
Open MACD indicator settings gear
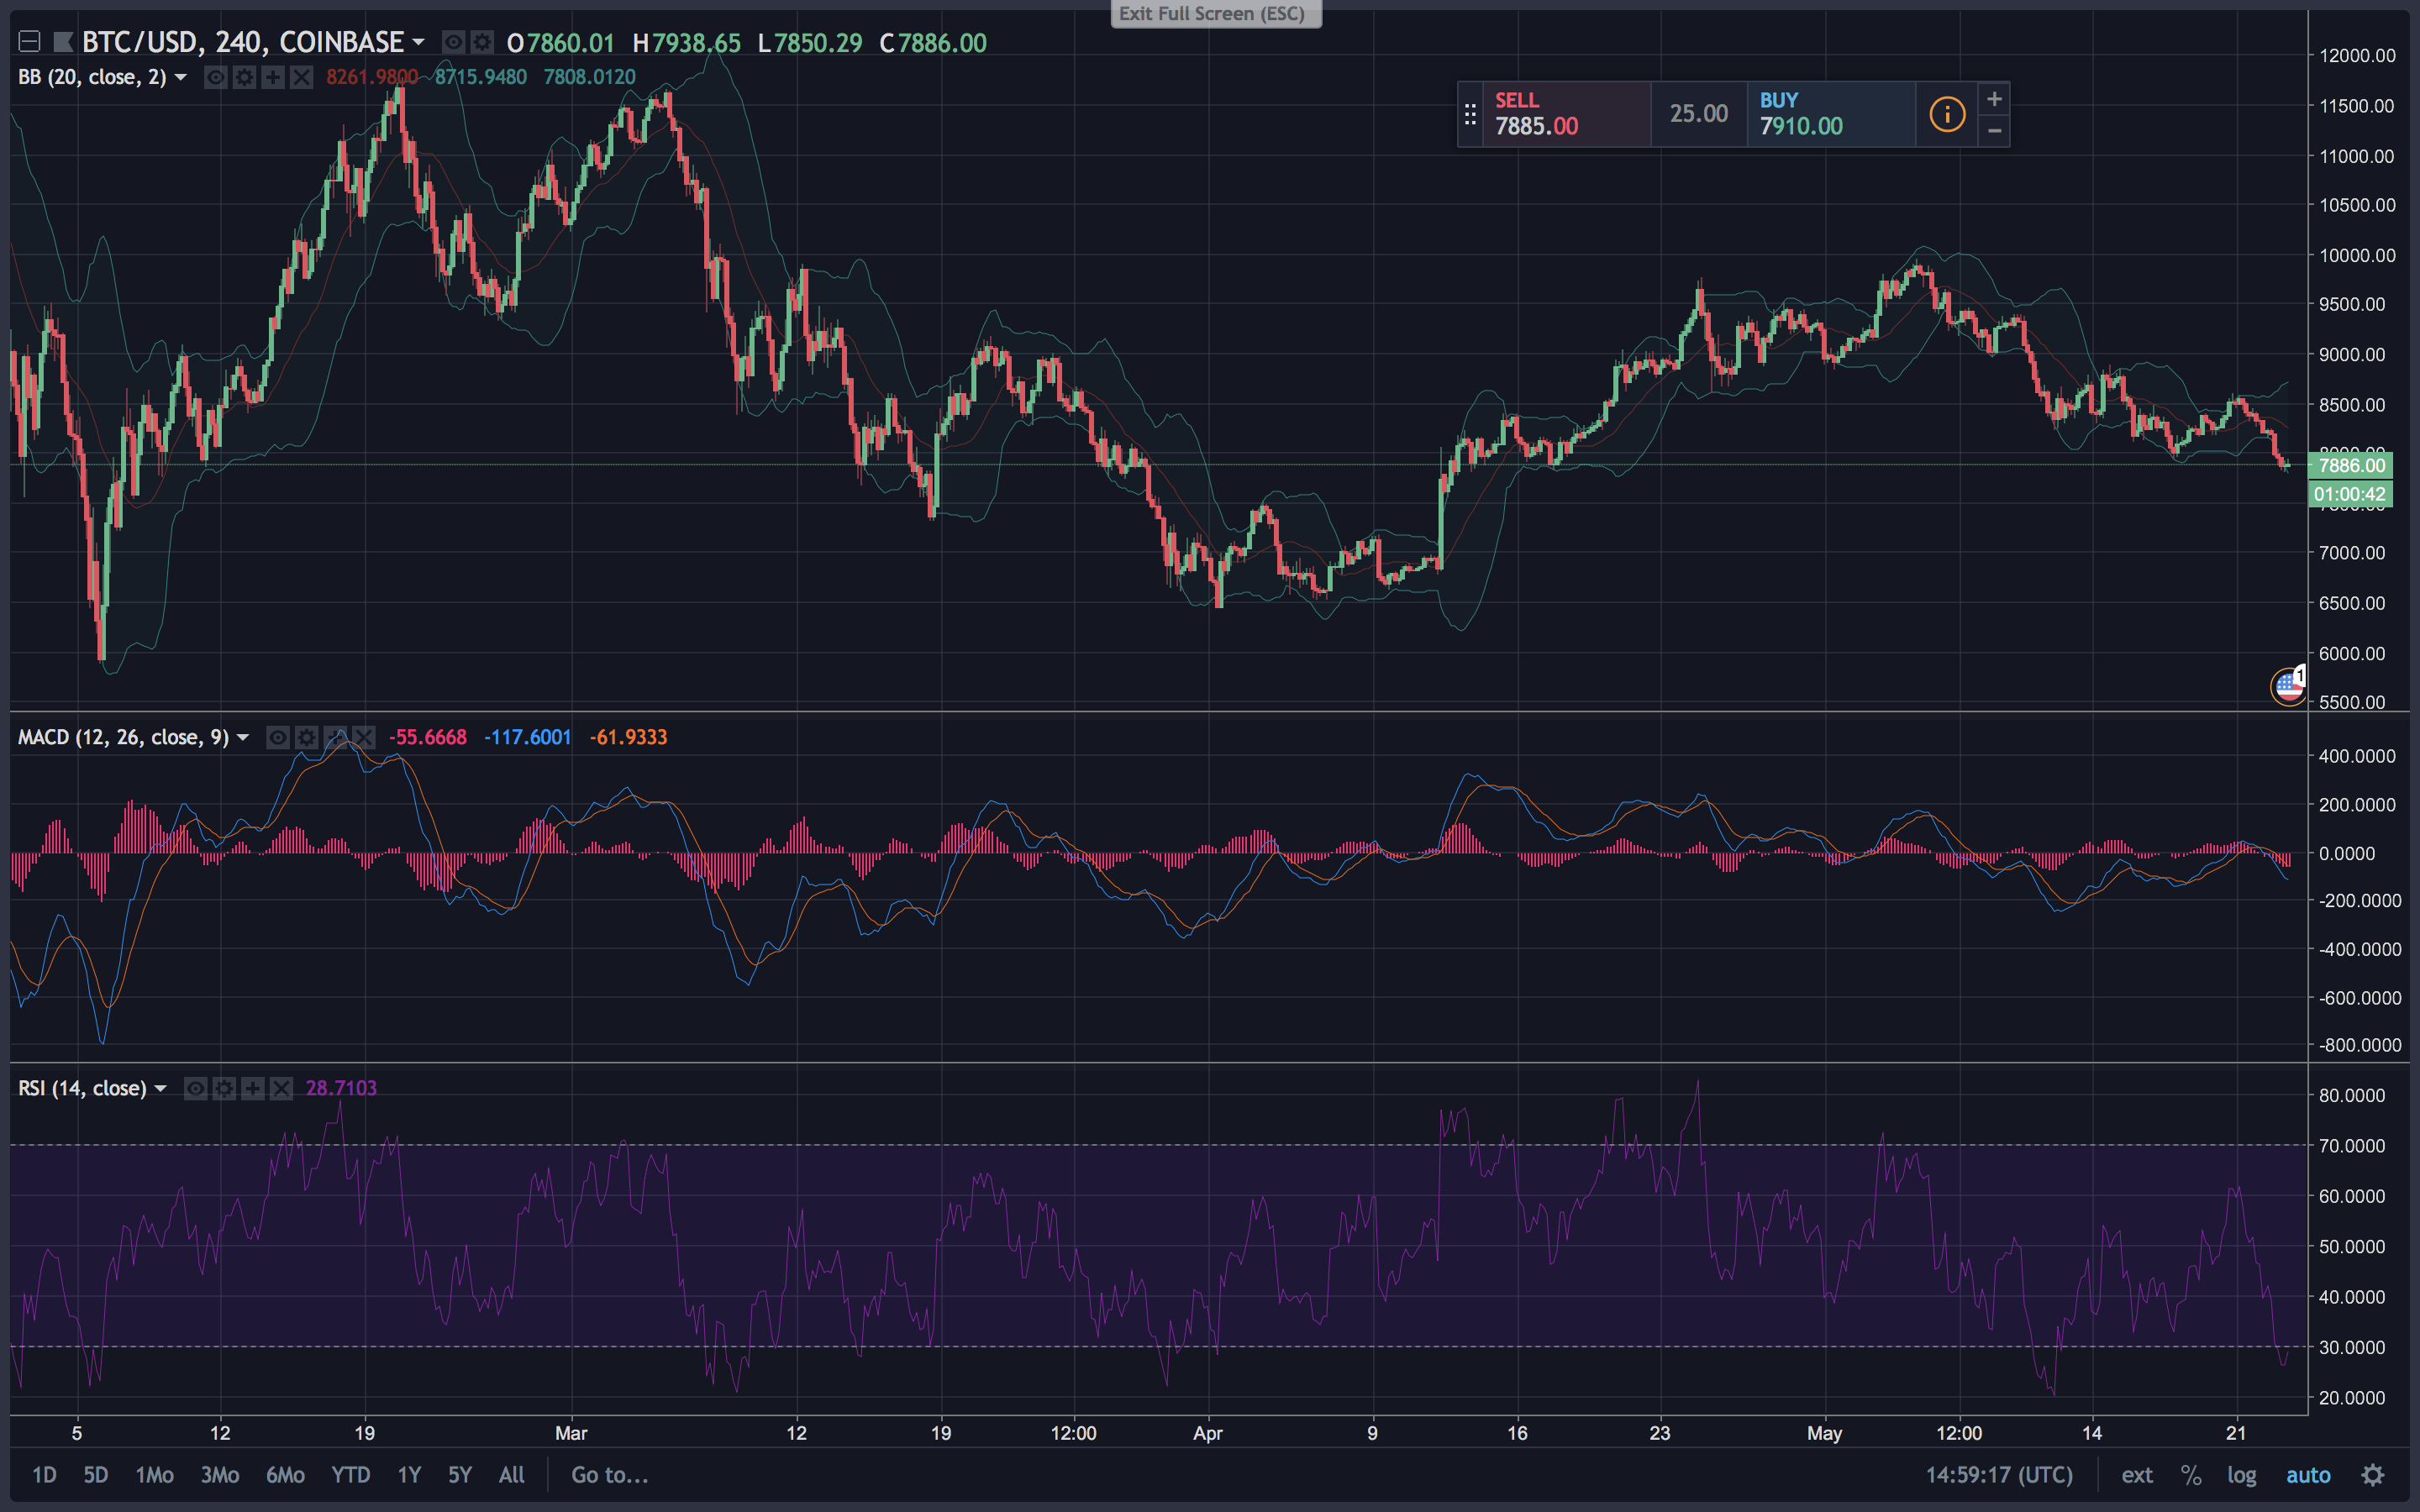pos(307,738)
